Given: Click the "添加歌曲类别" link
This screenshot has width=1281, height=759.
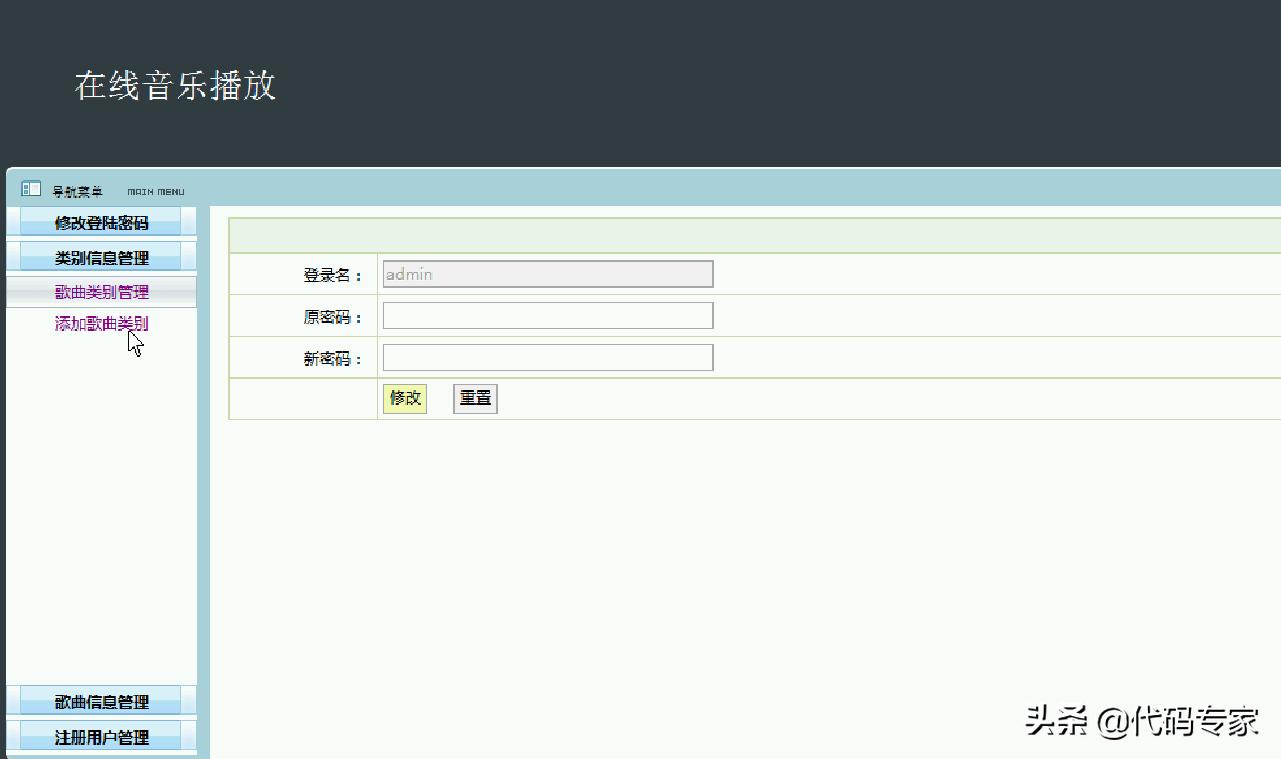Looking at the screenshot, I should click(101, 323).
